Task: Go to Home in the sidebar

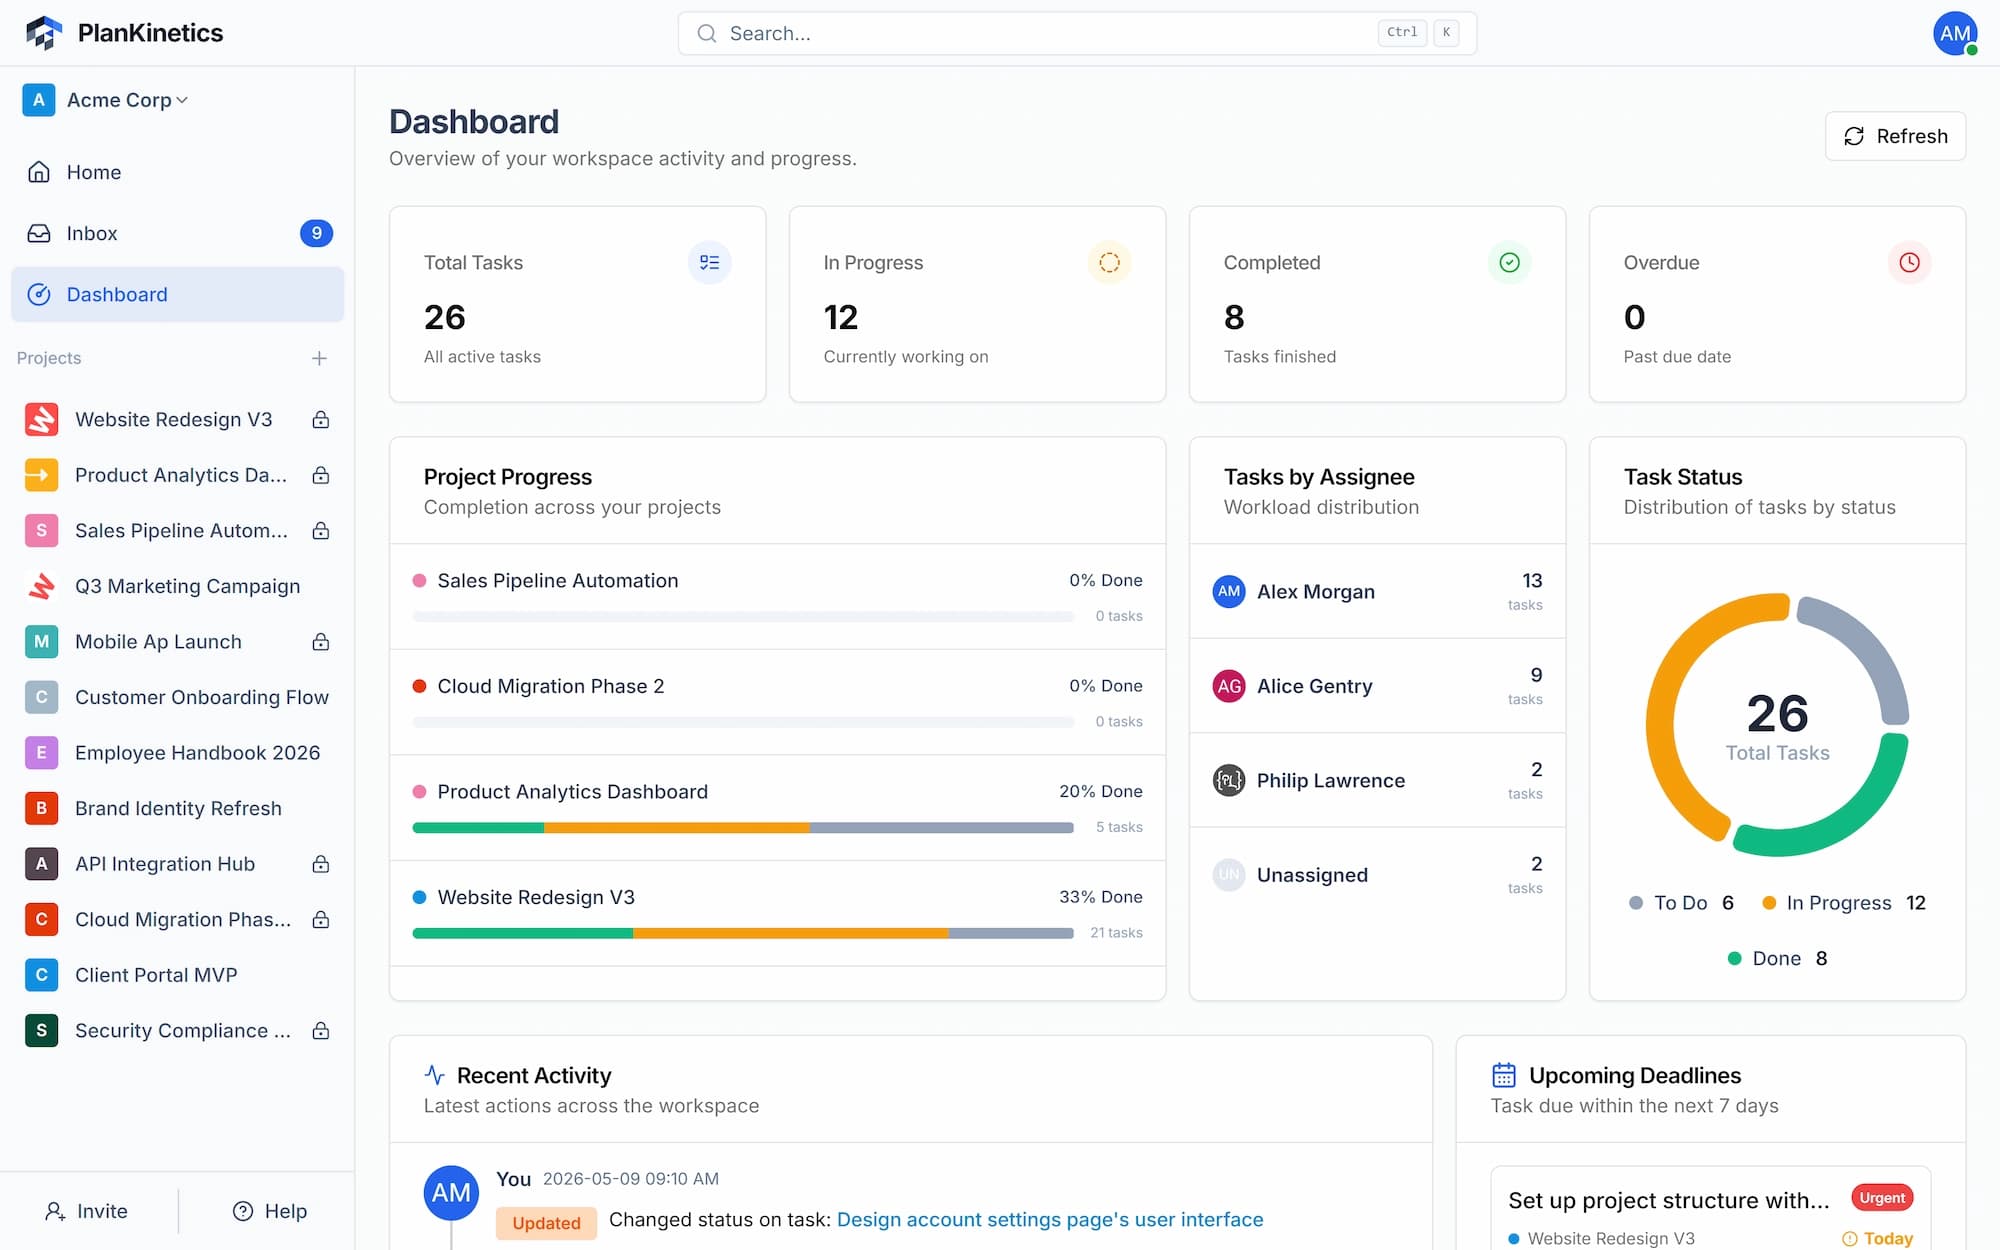Action: (178, 172)
